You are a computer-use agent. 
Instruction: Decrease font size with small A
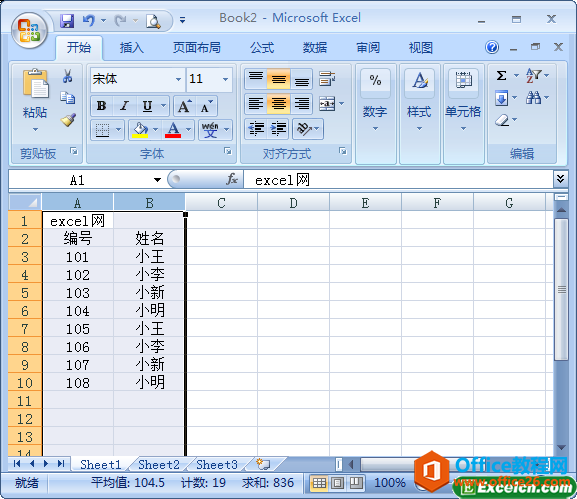point(206,106)
